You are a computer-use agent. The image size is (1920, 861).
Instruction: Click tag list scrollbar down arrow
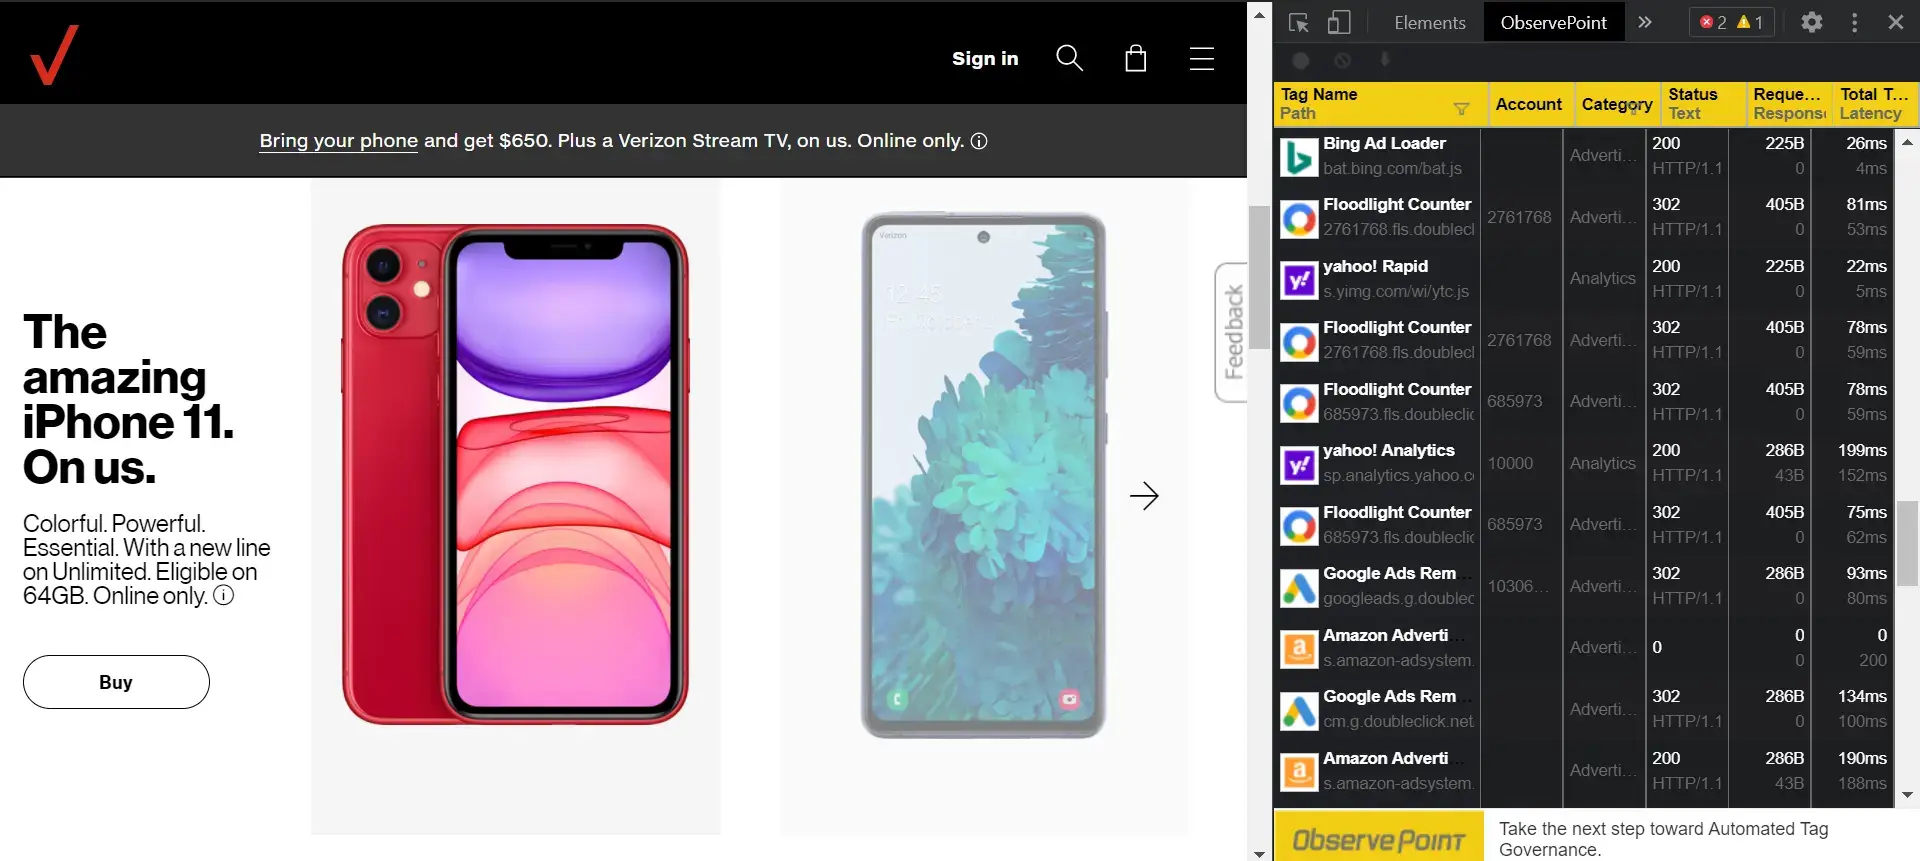coord(1907,796)
